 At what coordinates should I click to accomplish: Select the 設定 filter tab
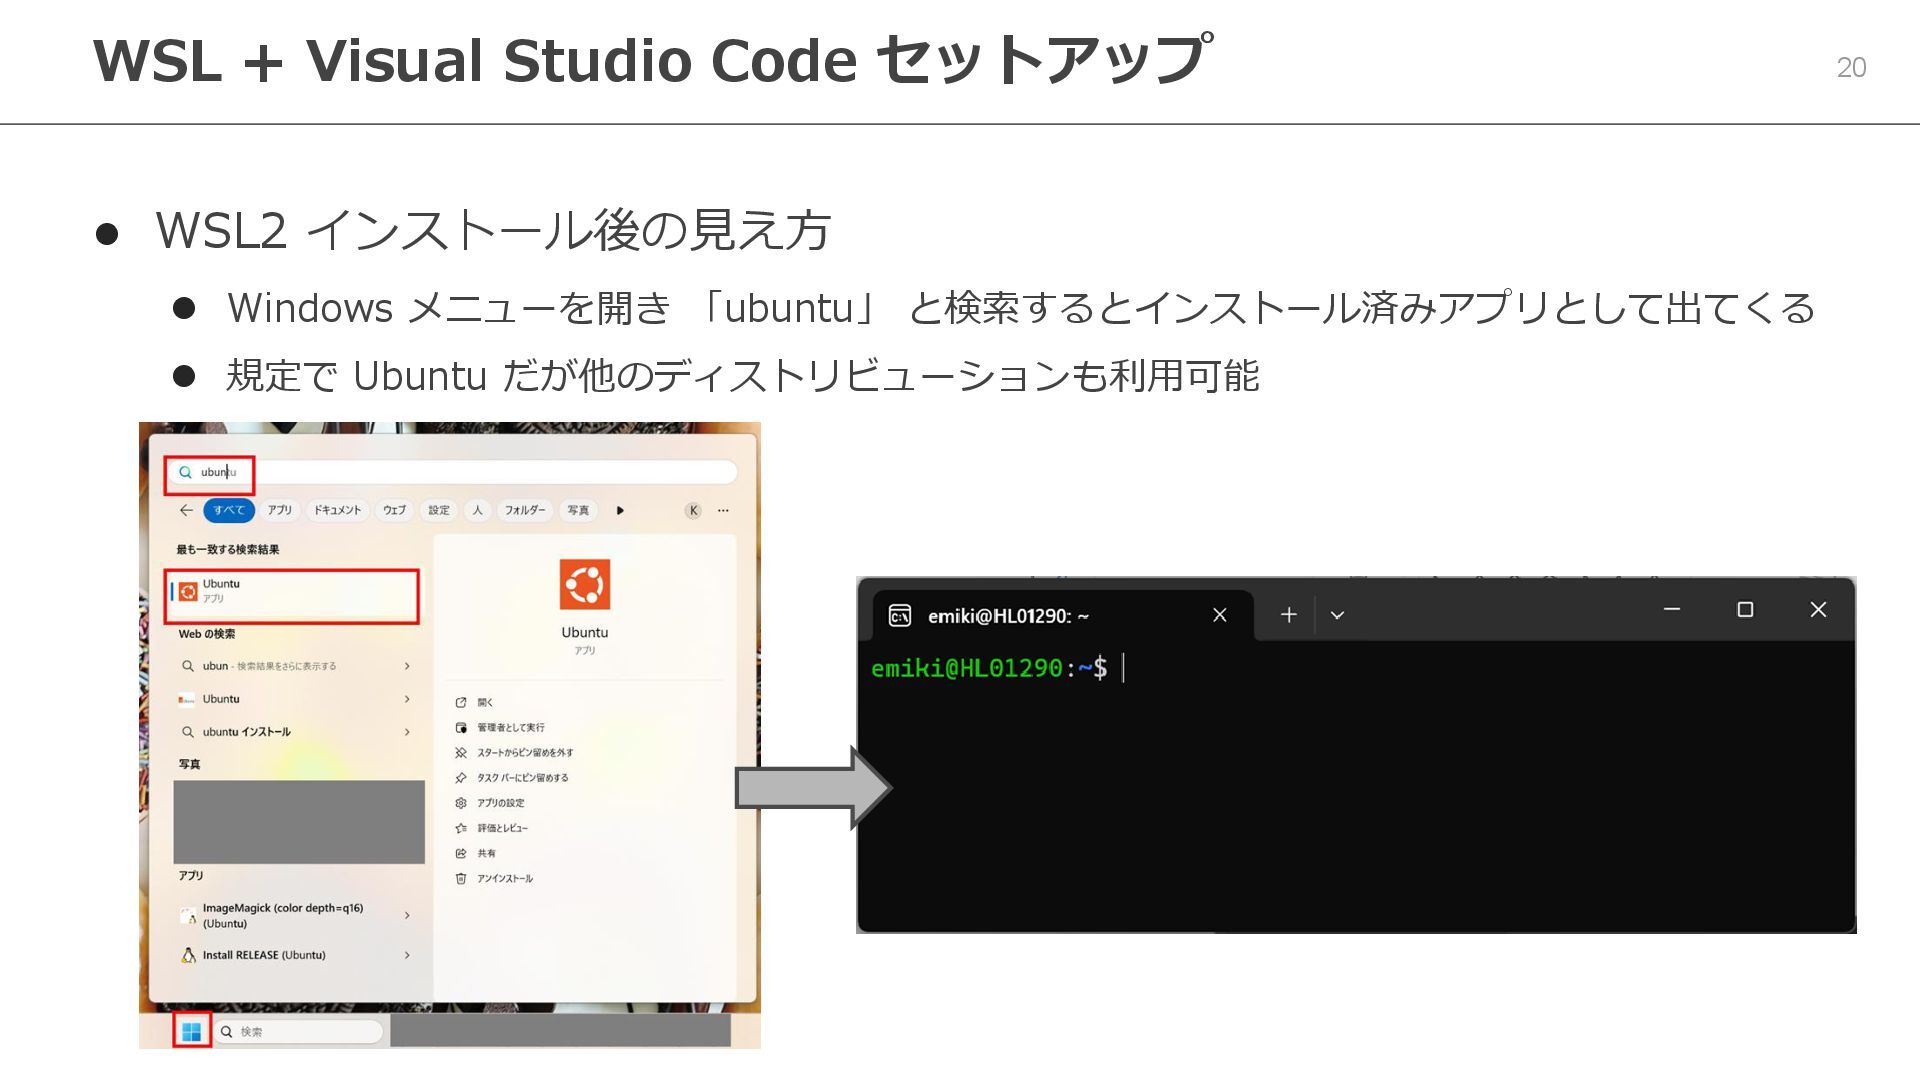[439, 510]
